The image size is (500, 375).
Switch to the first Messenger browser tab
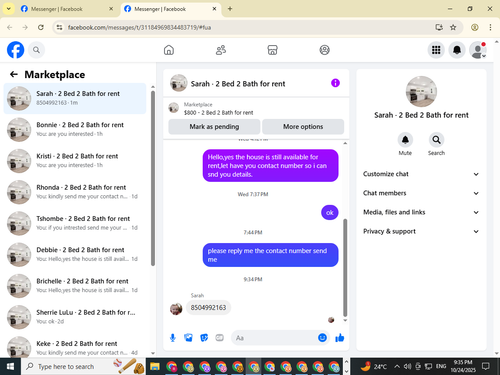[x=67, y=9]
